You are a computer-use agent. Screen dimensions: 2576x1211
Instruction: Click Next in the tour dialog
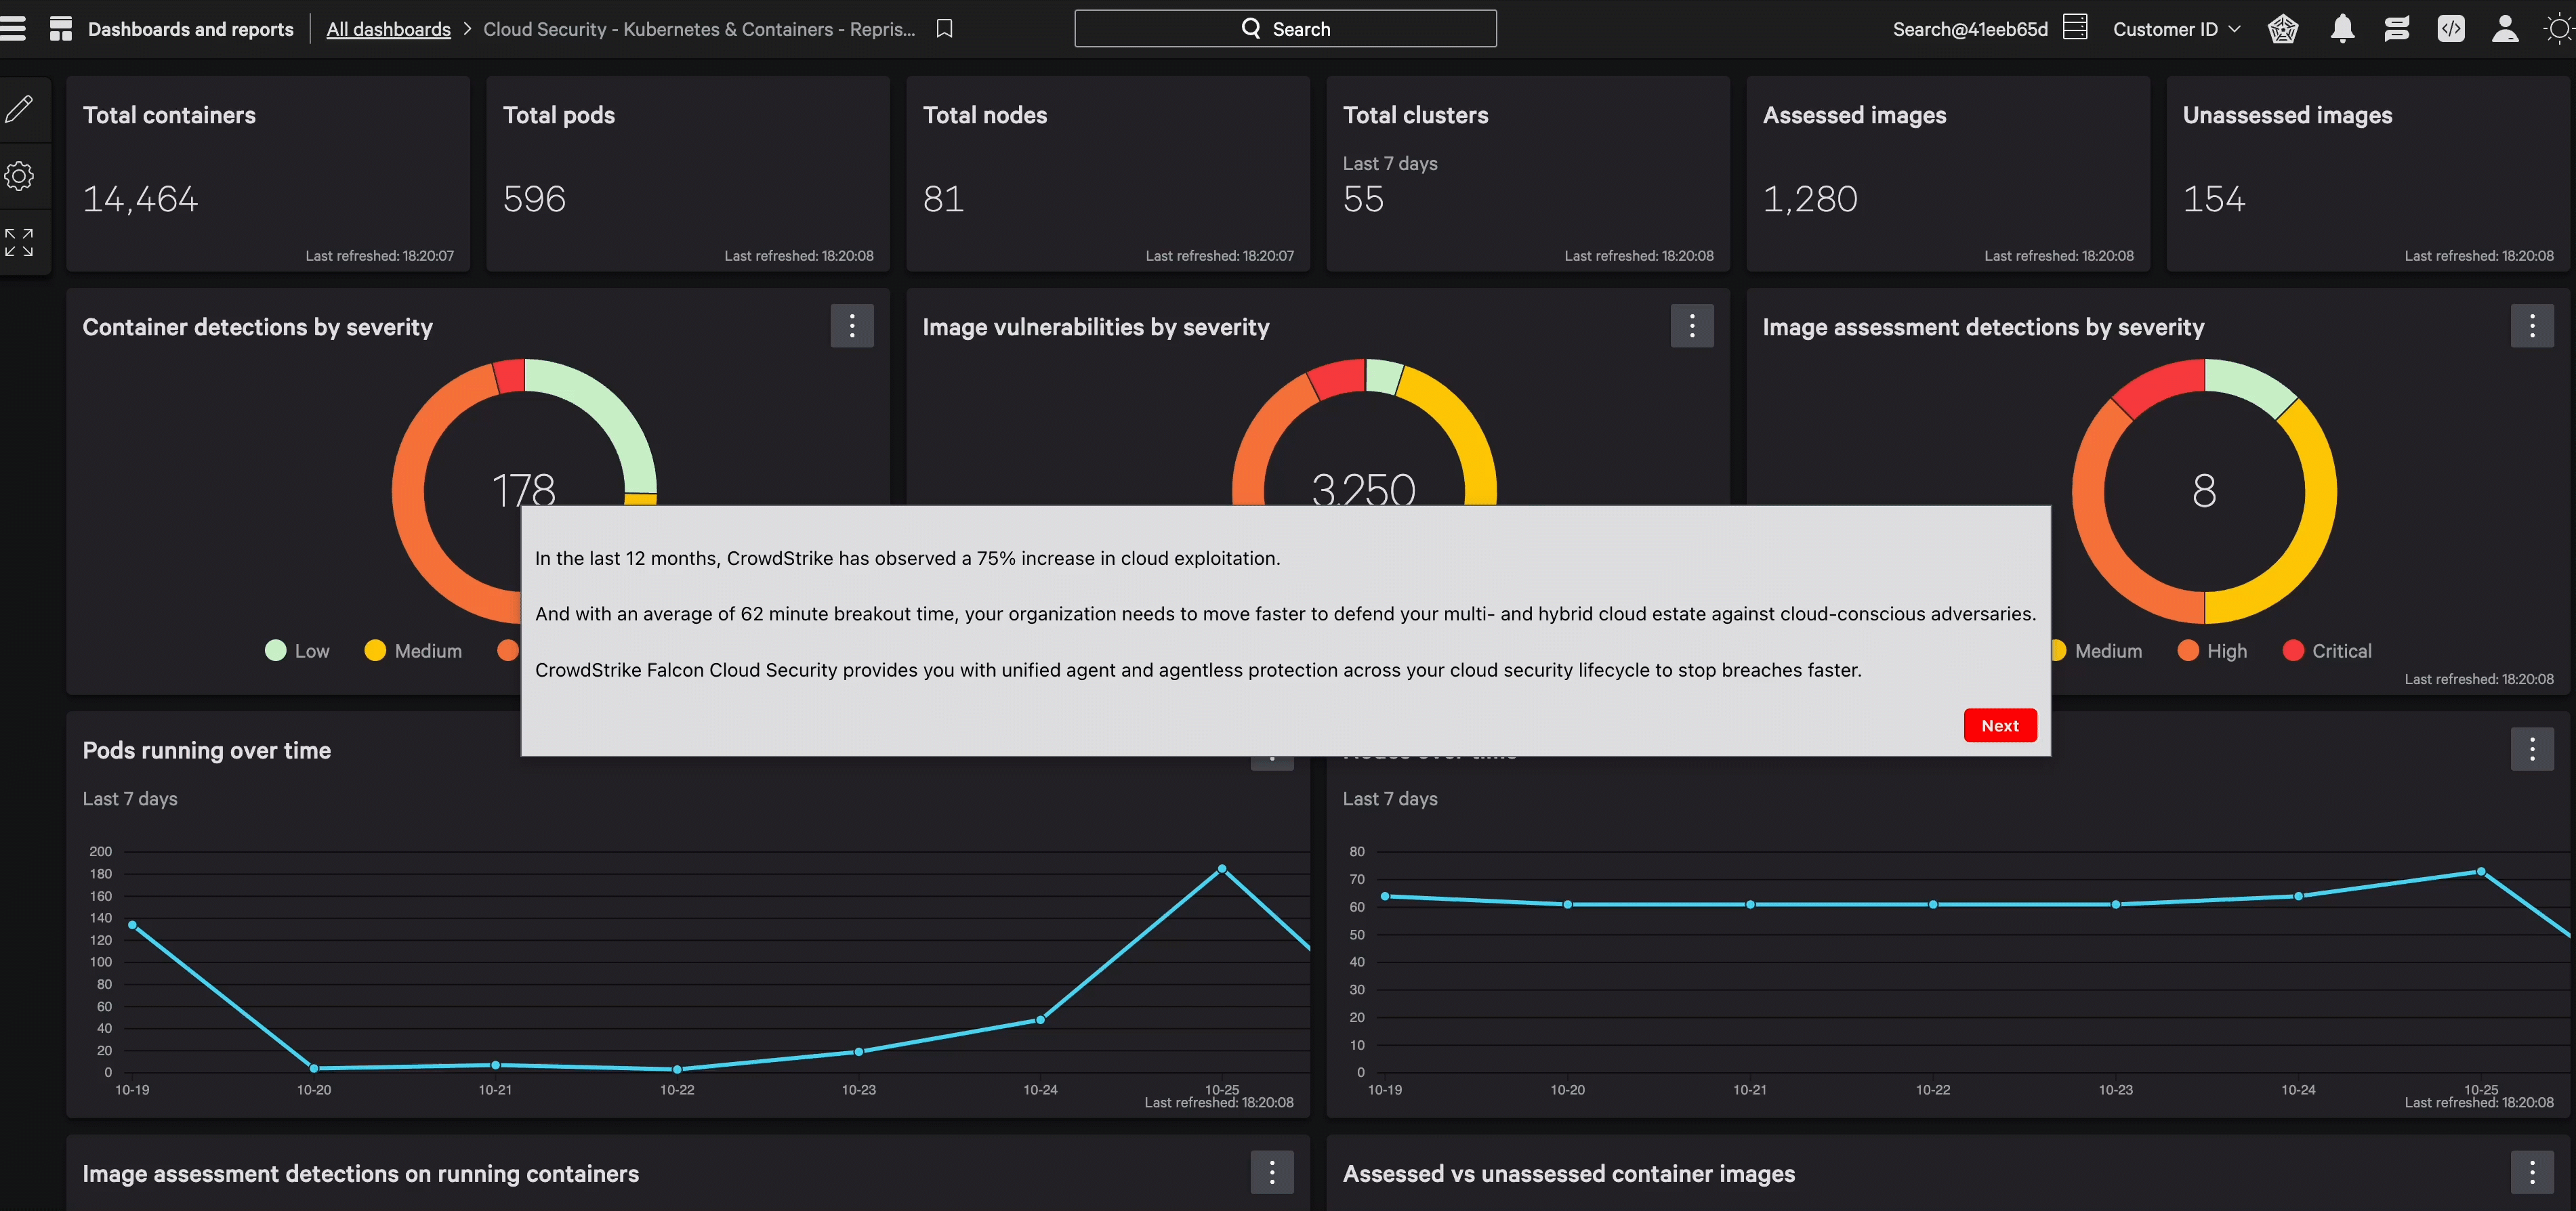tap(2000, 726)
